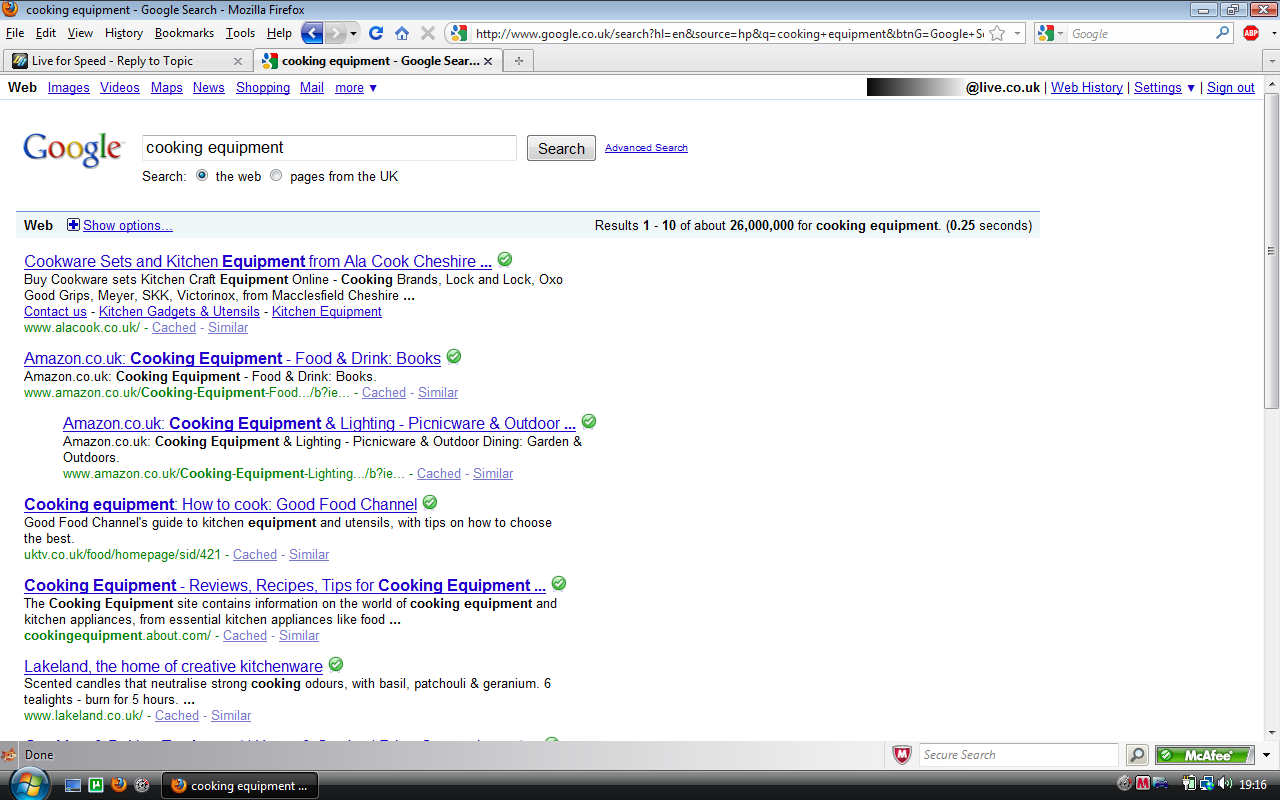Reload the page with the refresh icon
The width and height of the screenshot is (1280, 800).
(x=377, y=33)
